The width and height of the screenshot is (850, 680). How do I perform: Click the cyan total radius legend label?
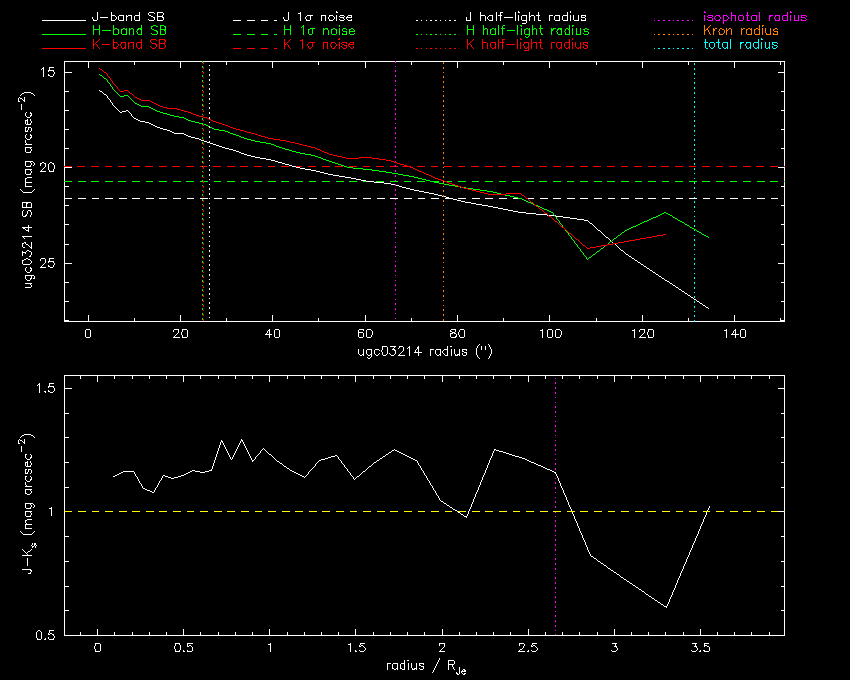(739, 46)
